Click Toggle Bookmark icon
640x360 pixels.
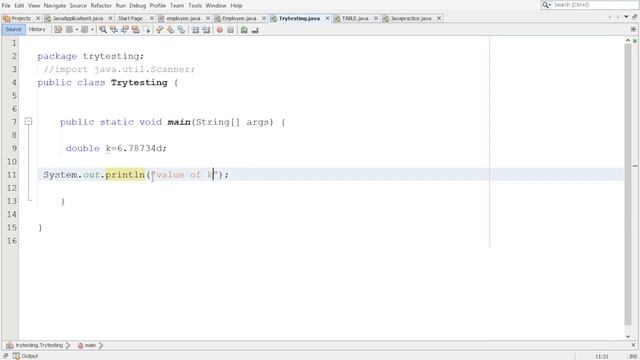tap(181, 30)
